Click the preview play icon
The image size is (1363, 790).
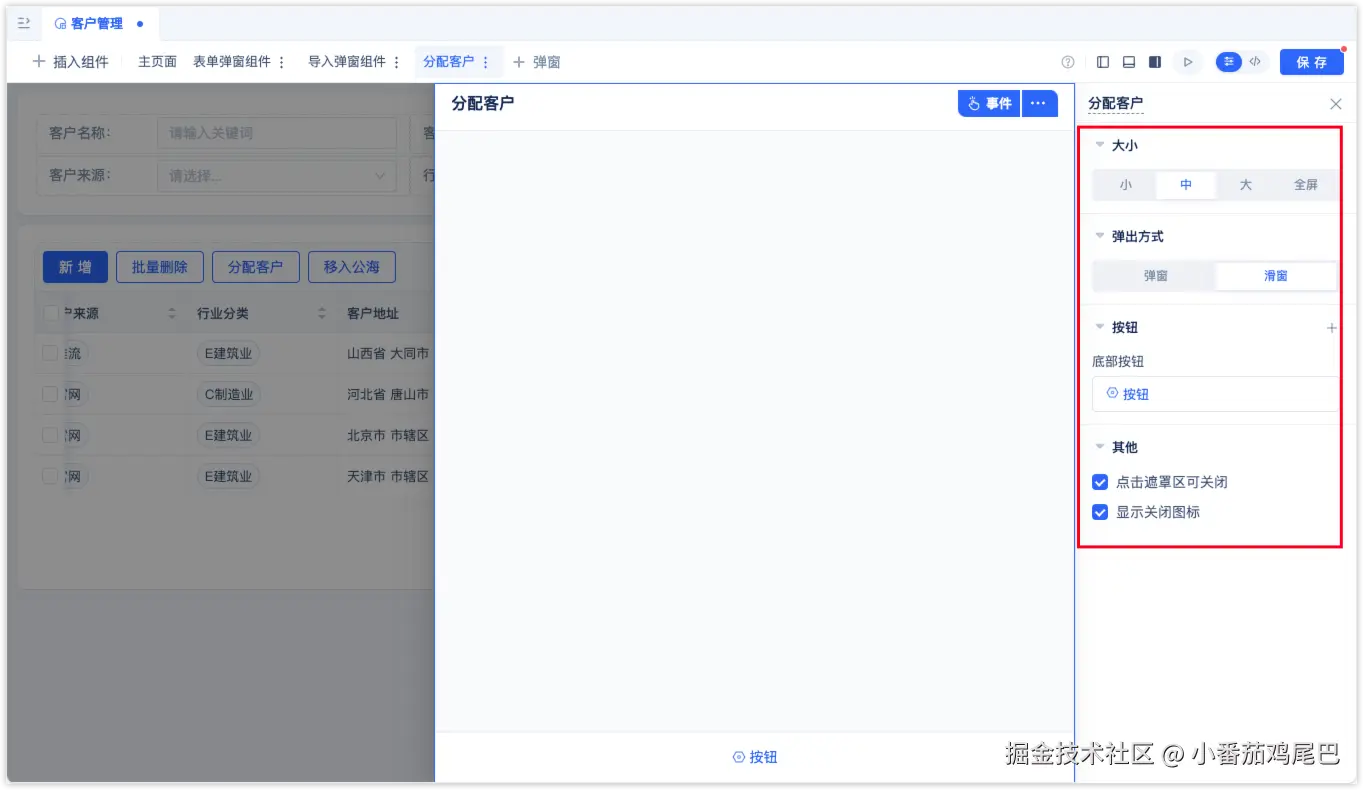pyautogui.click(x=1188, y=62)
